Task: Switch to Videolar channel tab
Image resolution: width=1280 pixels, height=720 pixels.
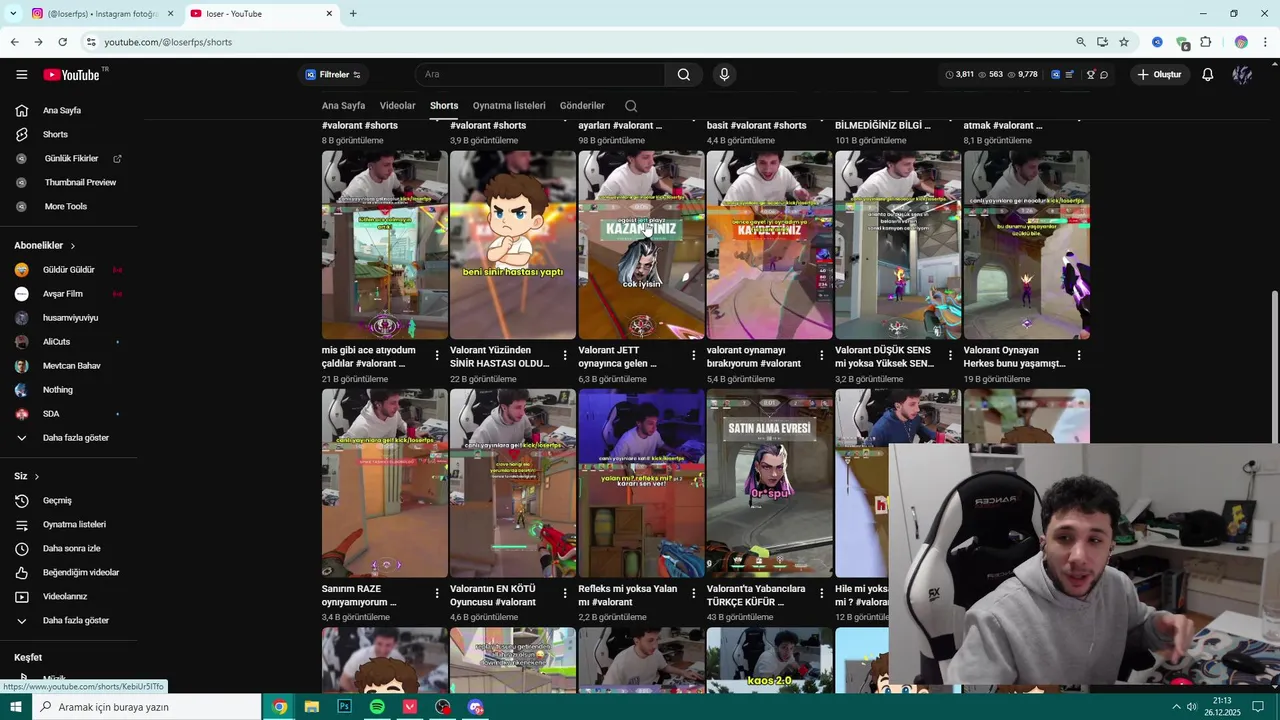Action: click(x=397, y=105)
